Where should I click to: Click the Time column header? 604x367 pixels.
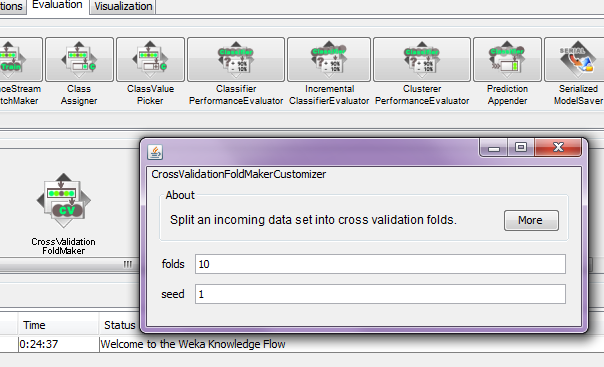tap(58, 325)
